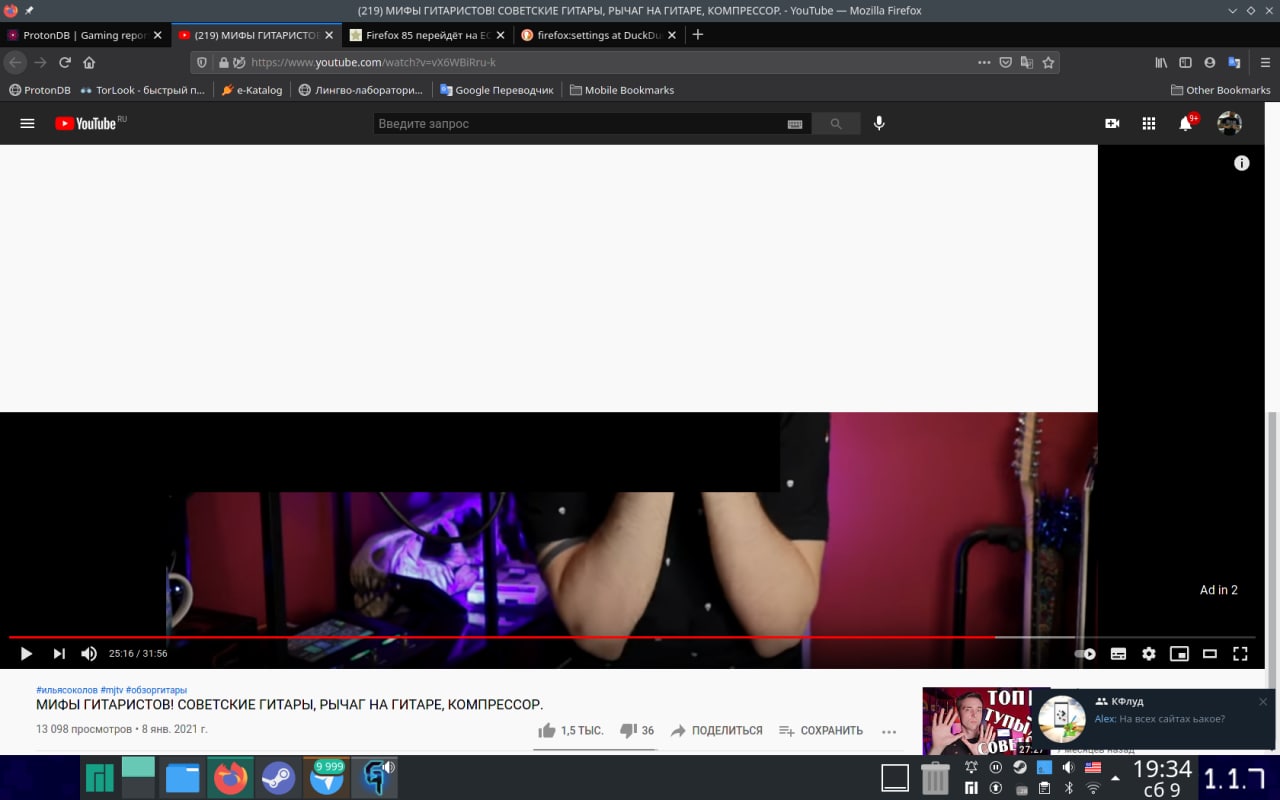The image size is (1280, 800).
Task: Click СОХРАНИТЬ save button
Action: (x=821, y=731)
